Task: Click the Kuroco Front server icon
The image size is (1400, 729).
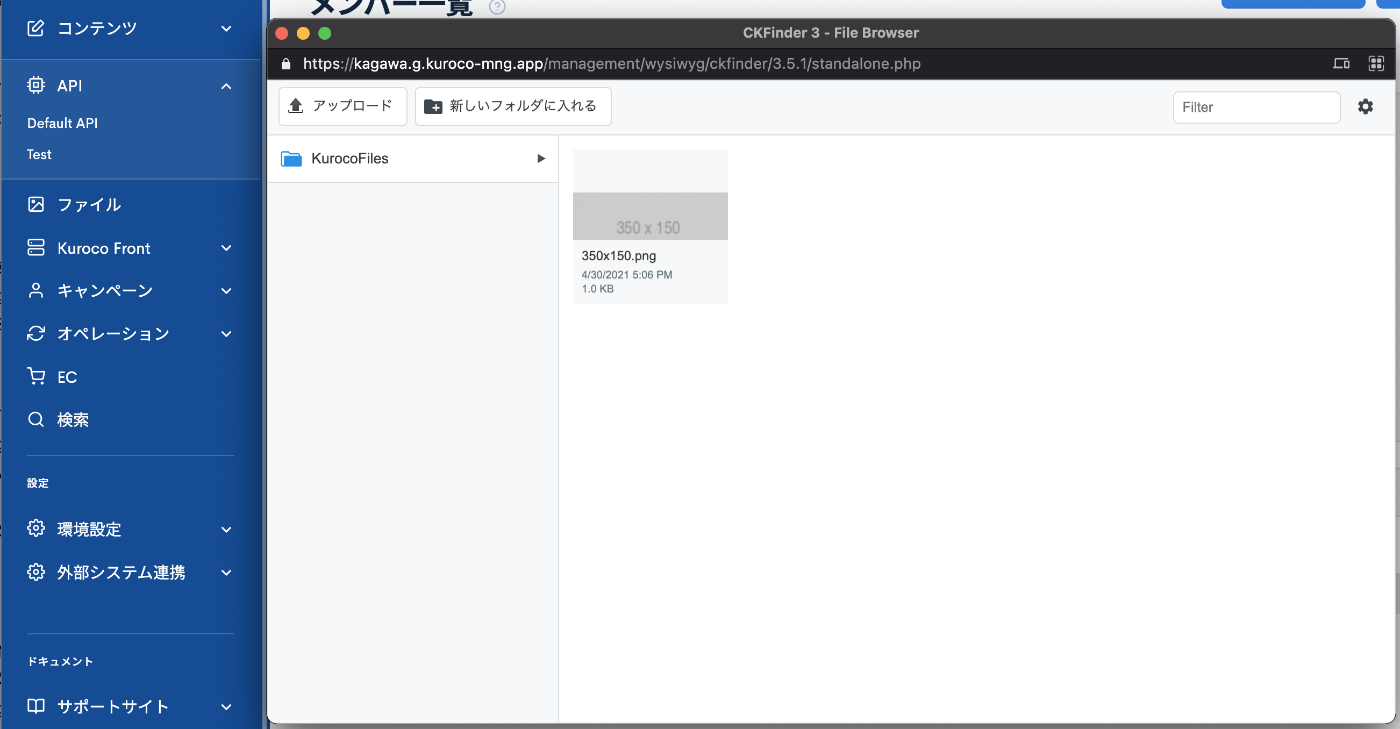Action: click(36, 248)
